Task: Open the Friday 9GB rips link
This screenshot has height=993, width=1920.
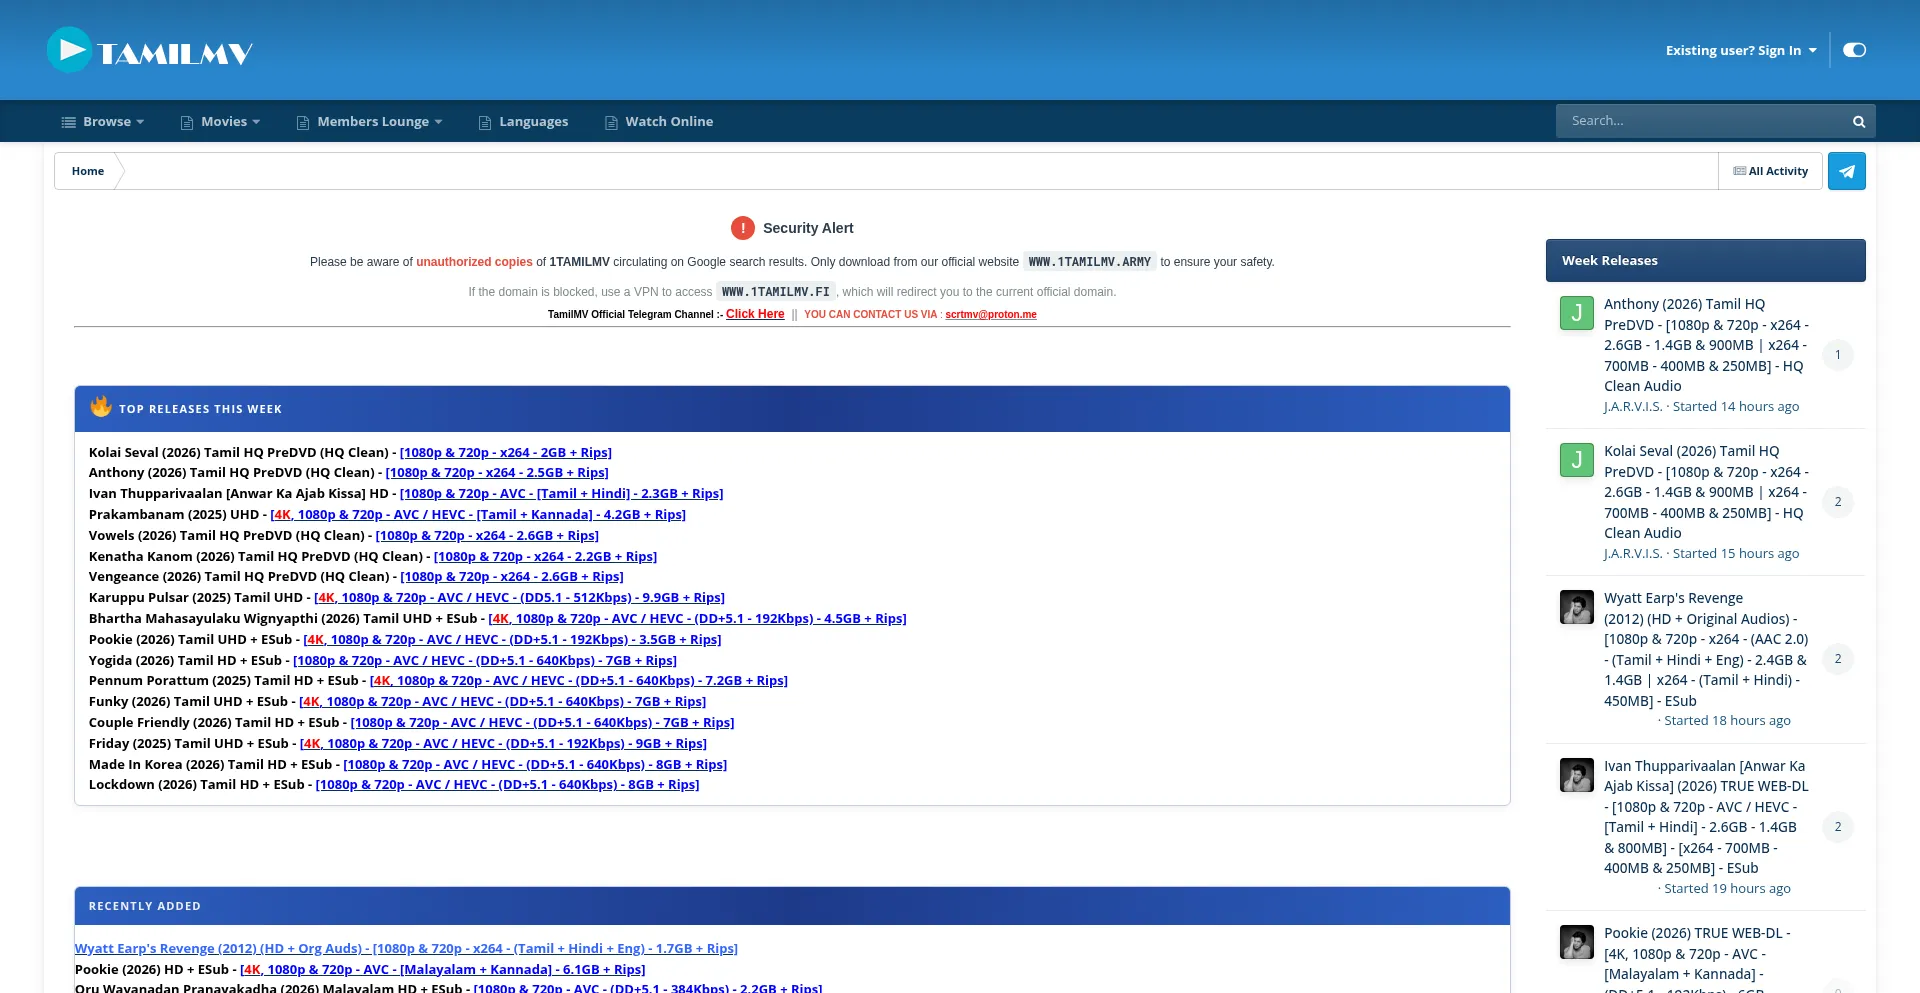Action: (x=503, y=744)
